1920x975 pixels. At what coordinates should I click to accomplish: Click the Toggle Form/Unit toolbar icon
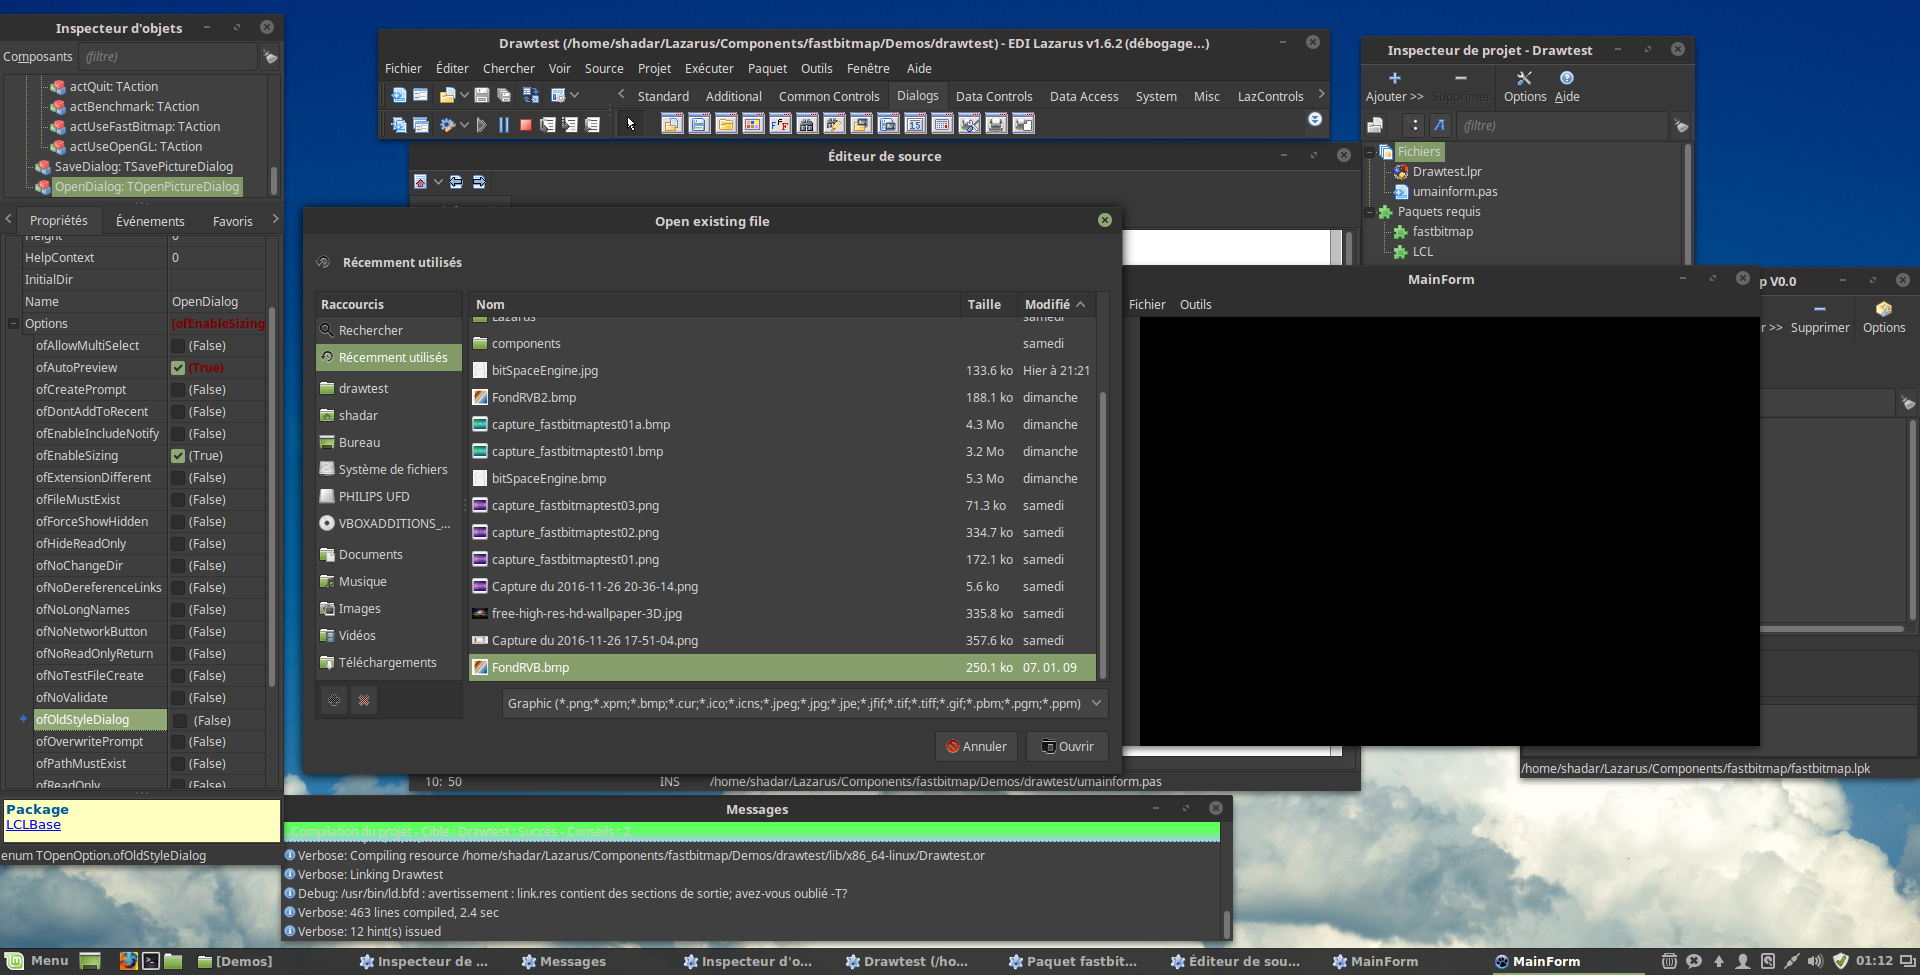pos(531,95)
